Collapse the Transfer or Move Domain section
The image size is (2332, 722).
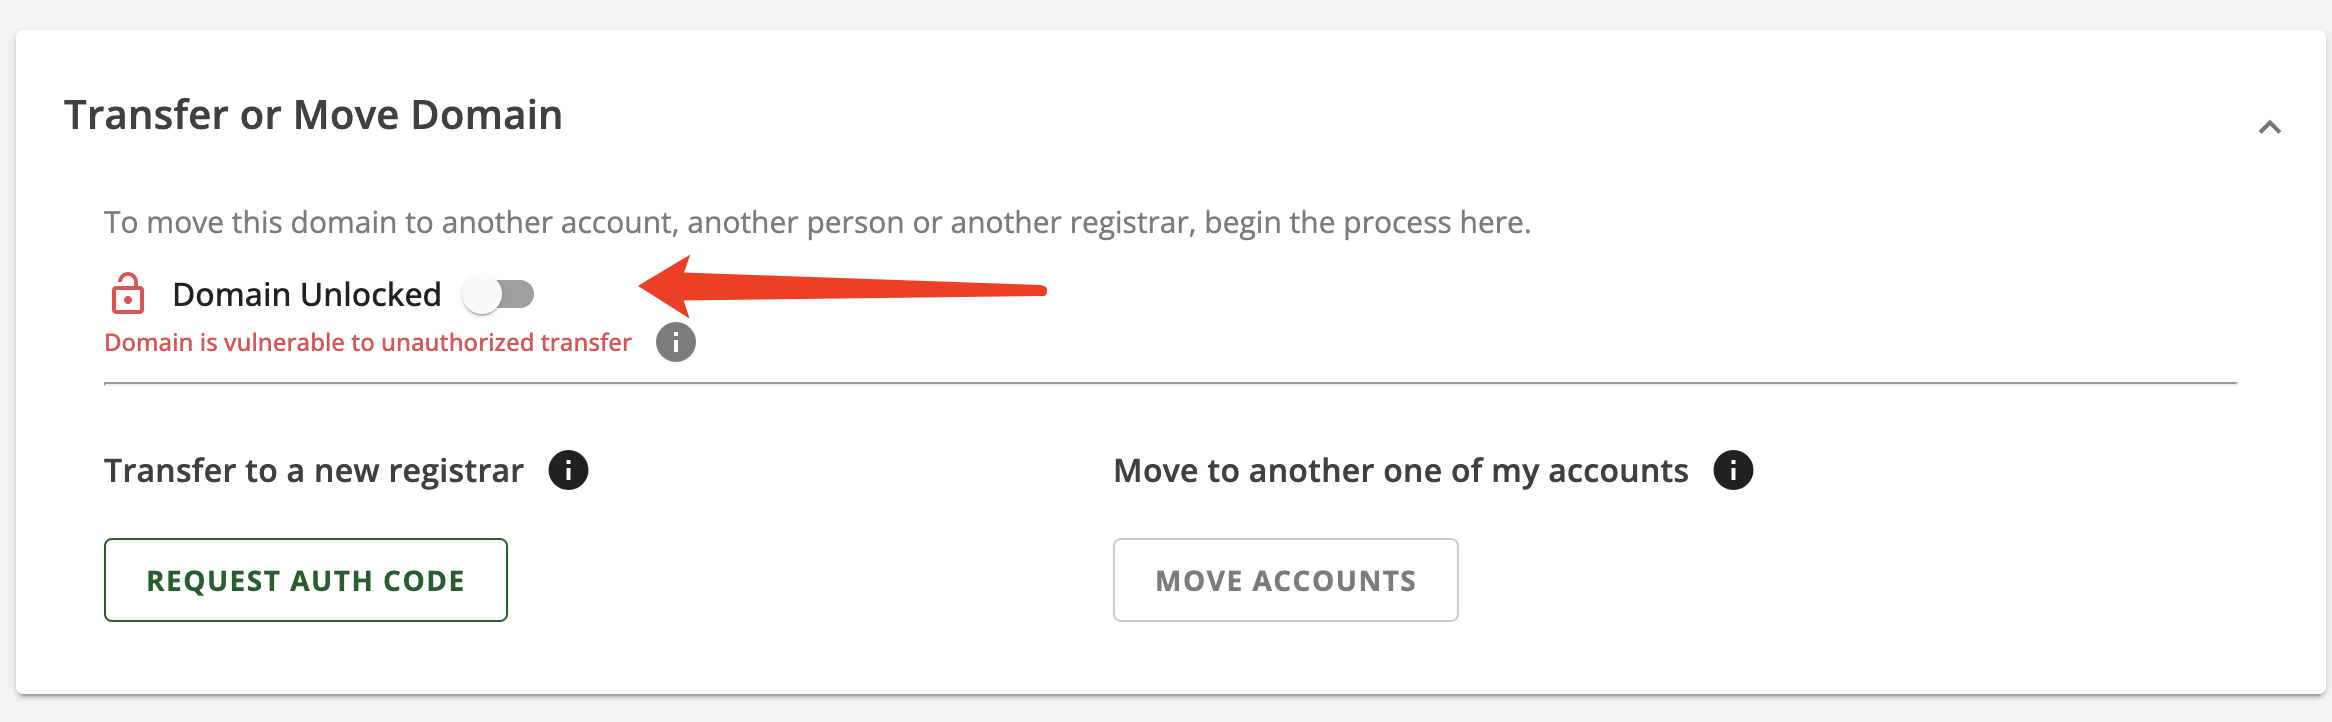2269,127
